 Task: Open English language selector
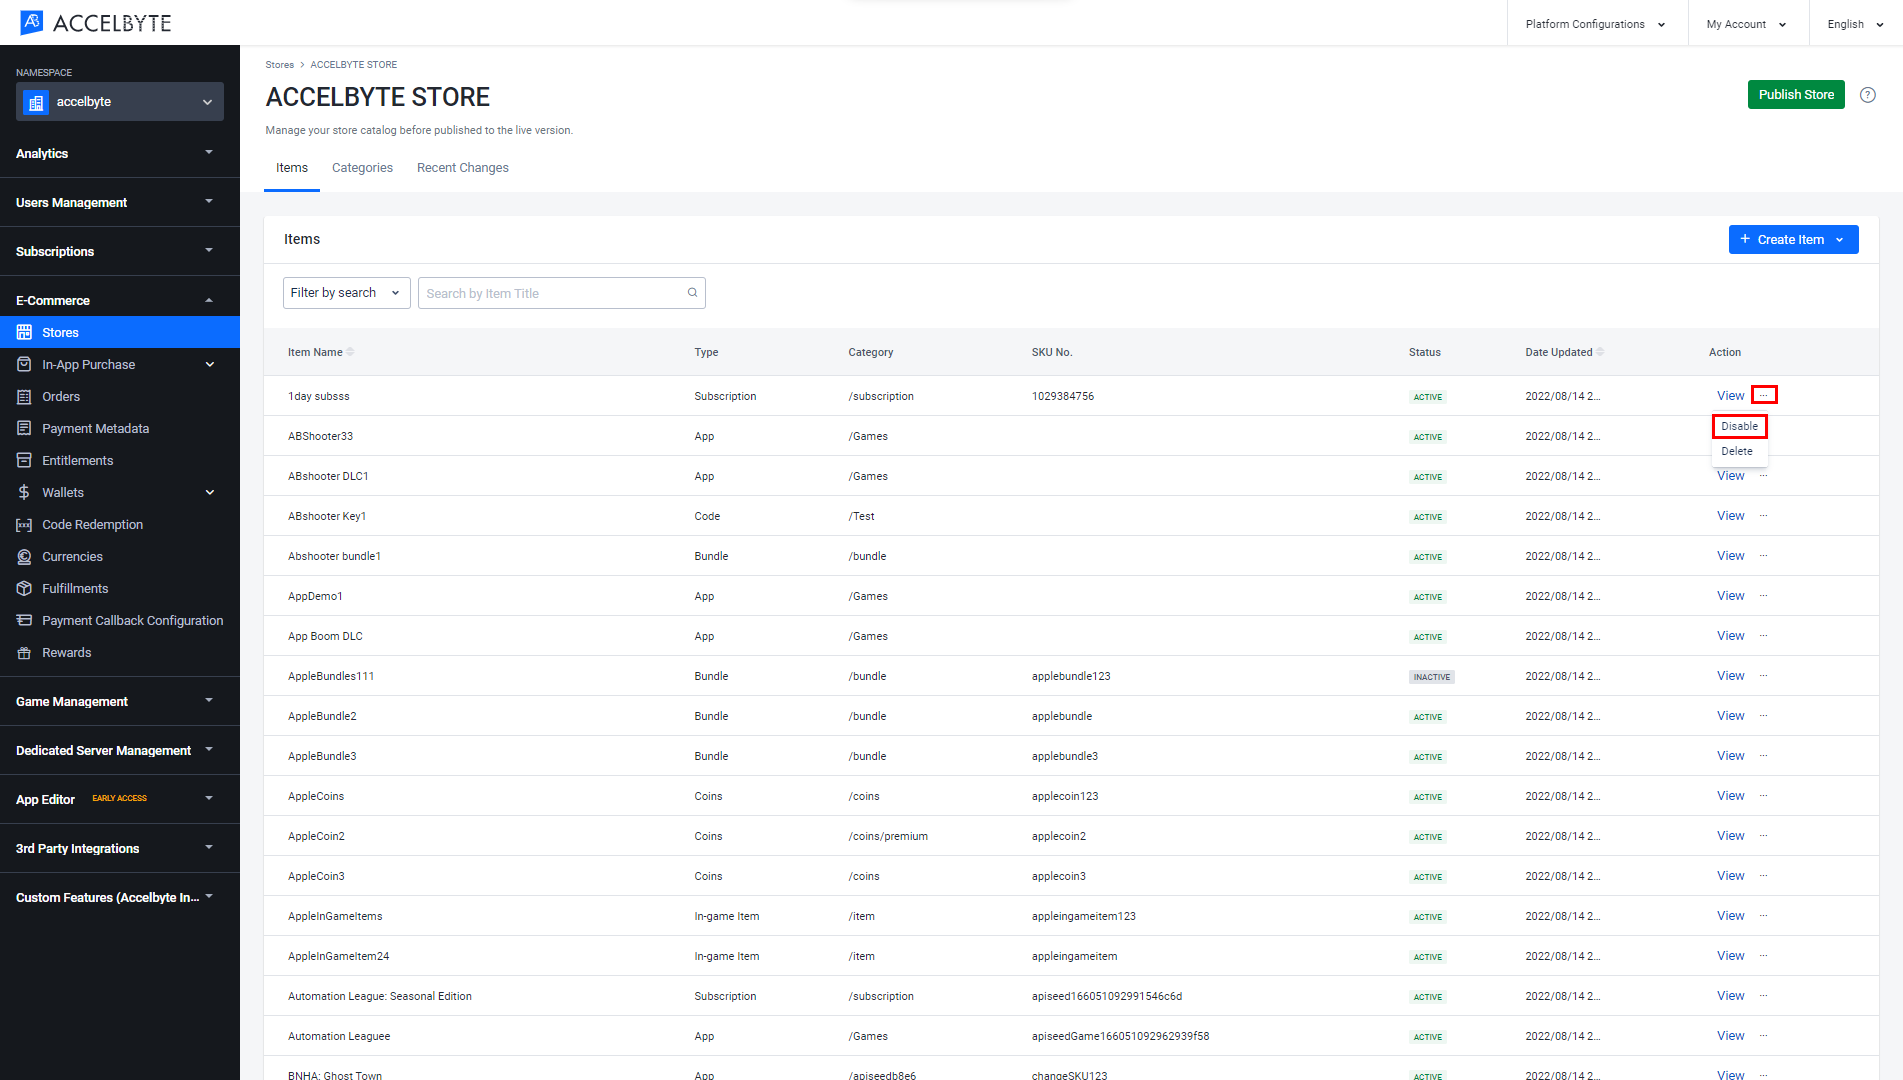coord(1855,24)
